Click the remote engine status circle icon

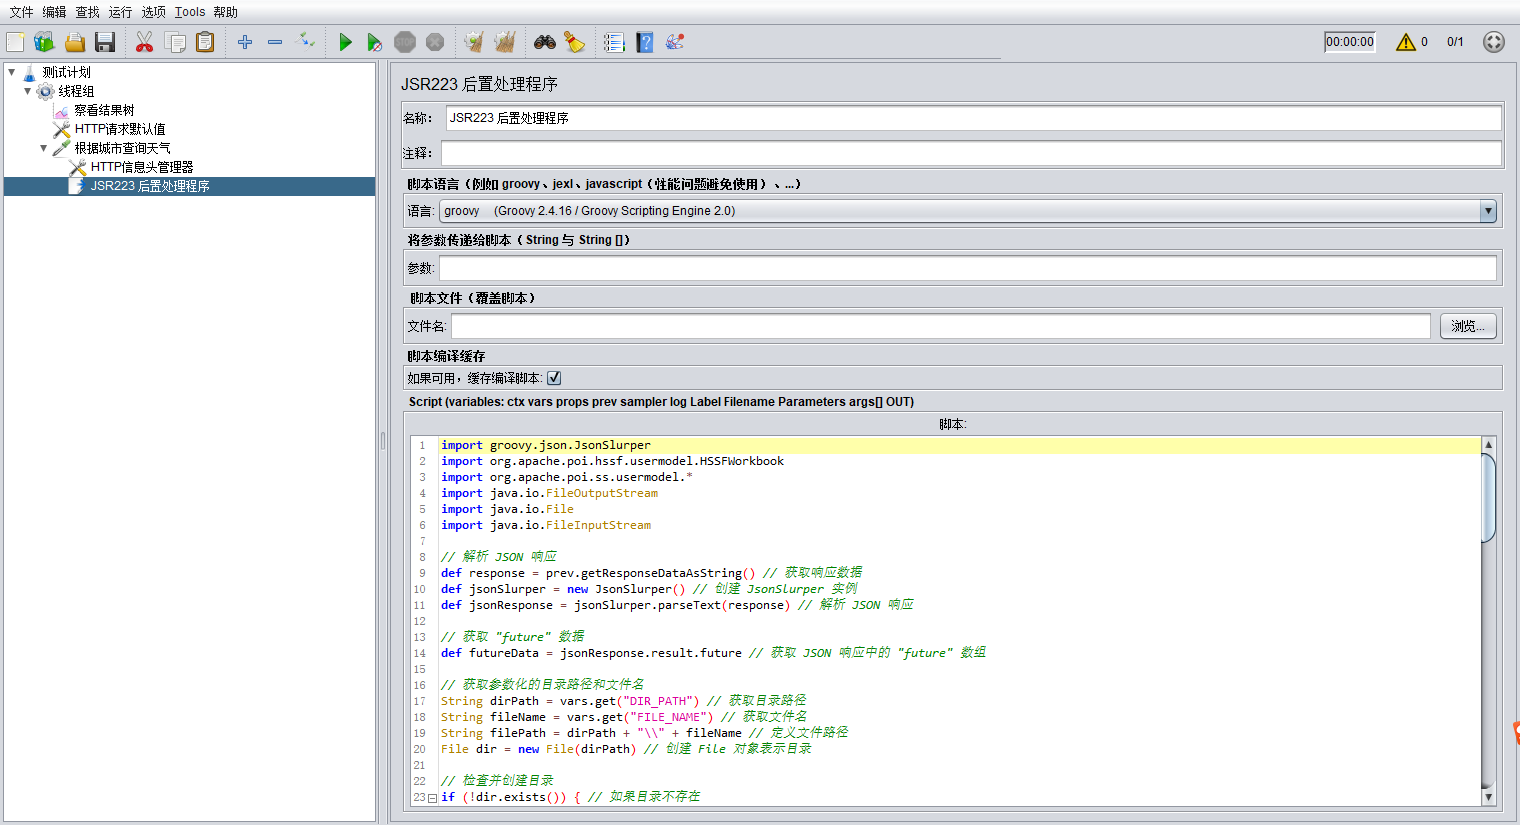1494,42
